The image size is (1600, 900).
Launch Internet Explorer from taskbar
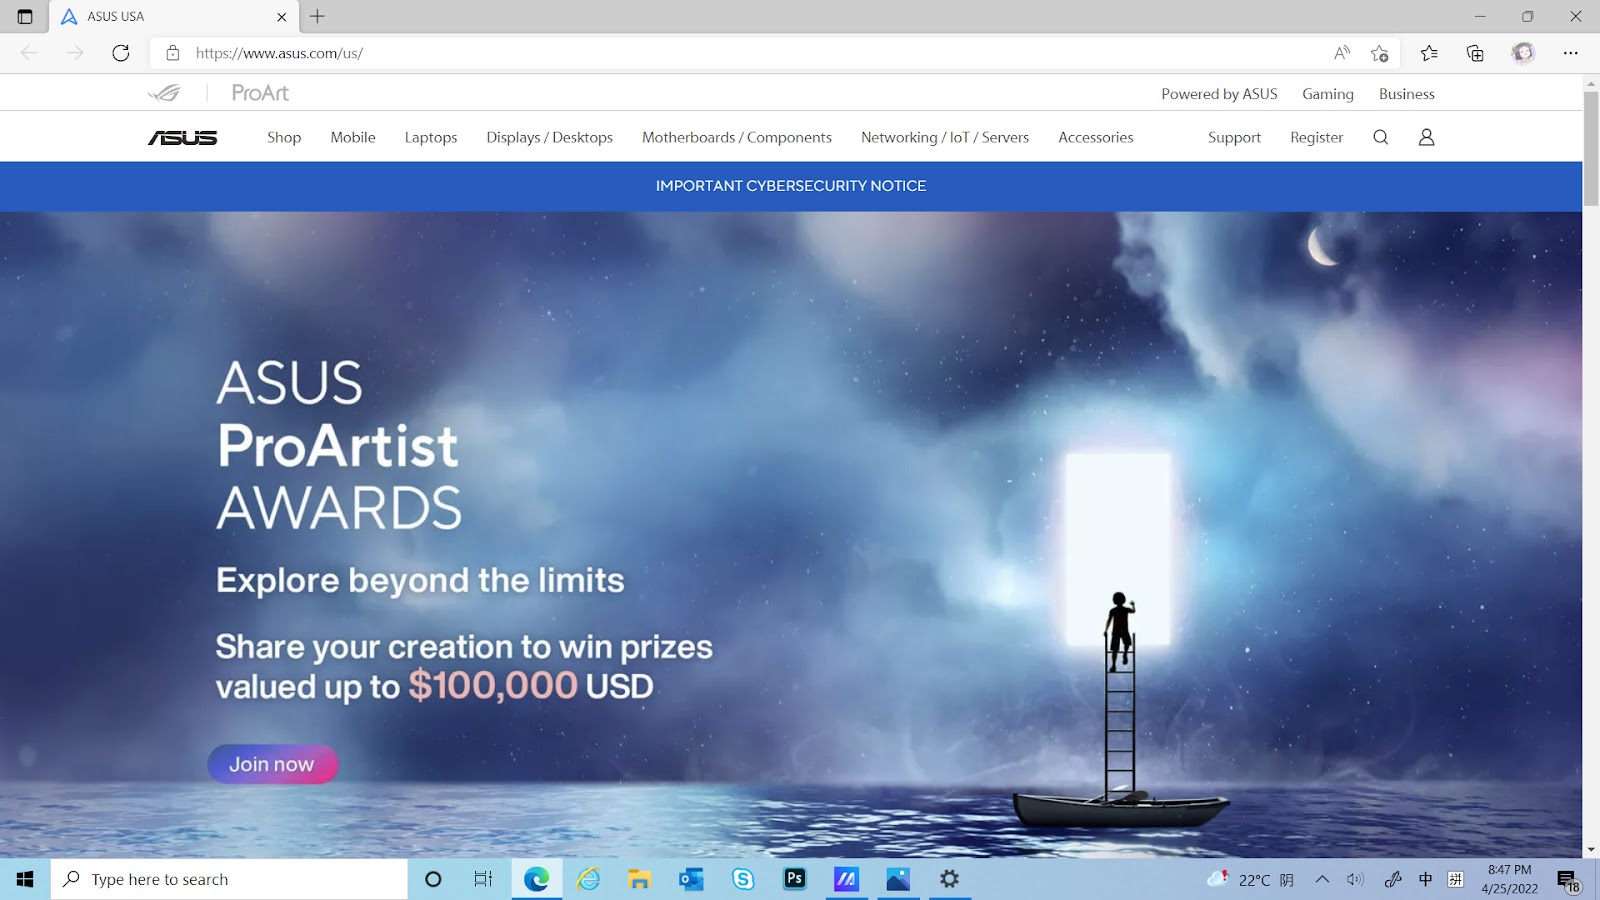[x=588, y=879]
